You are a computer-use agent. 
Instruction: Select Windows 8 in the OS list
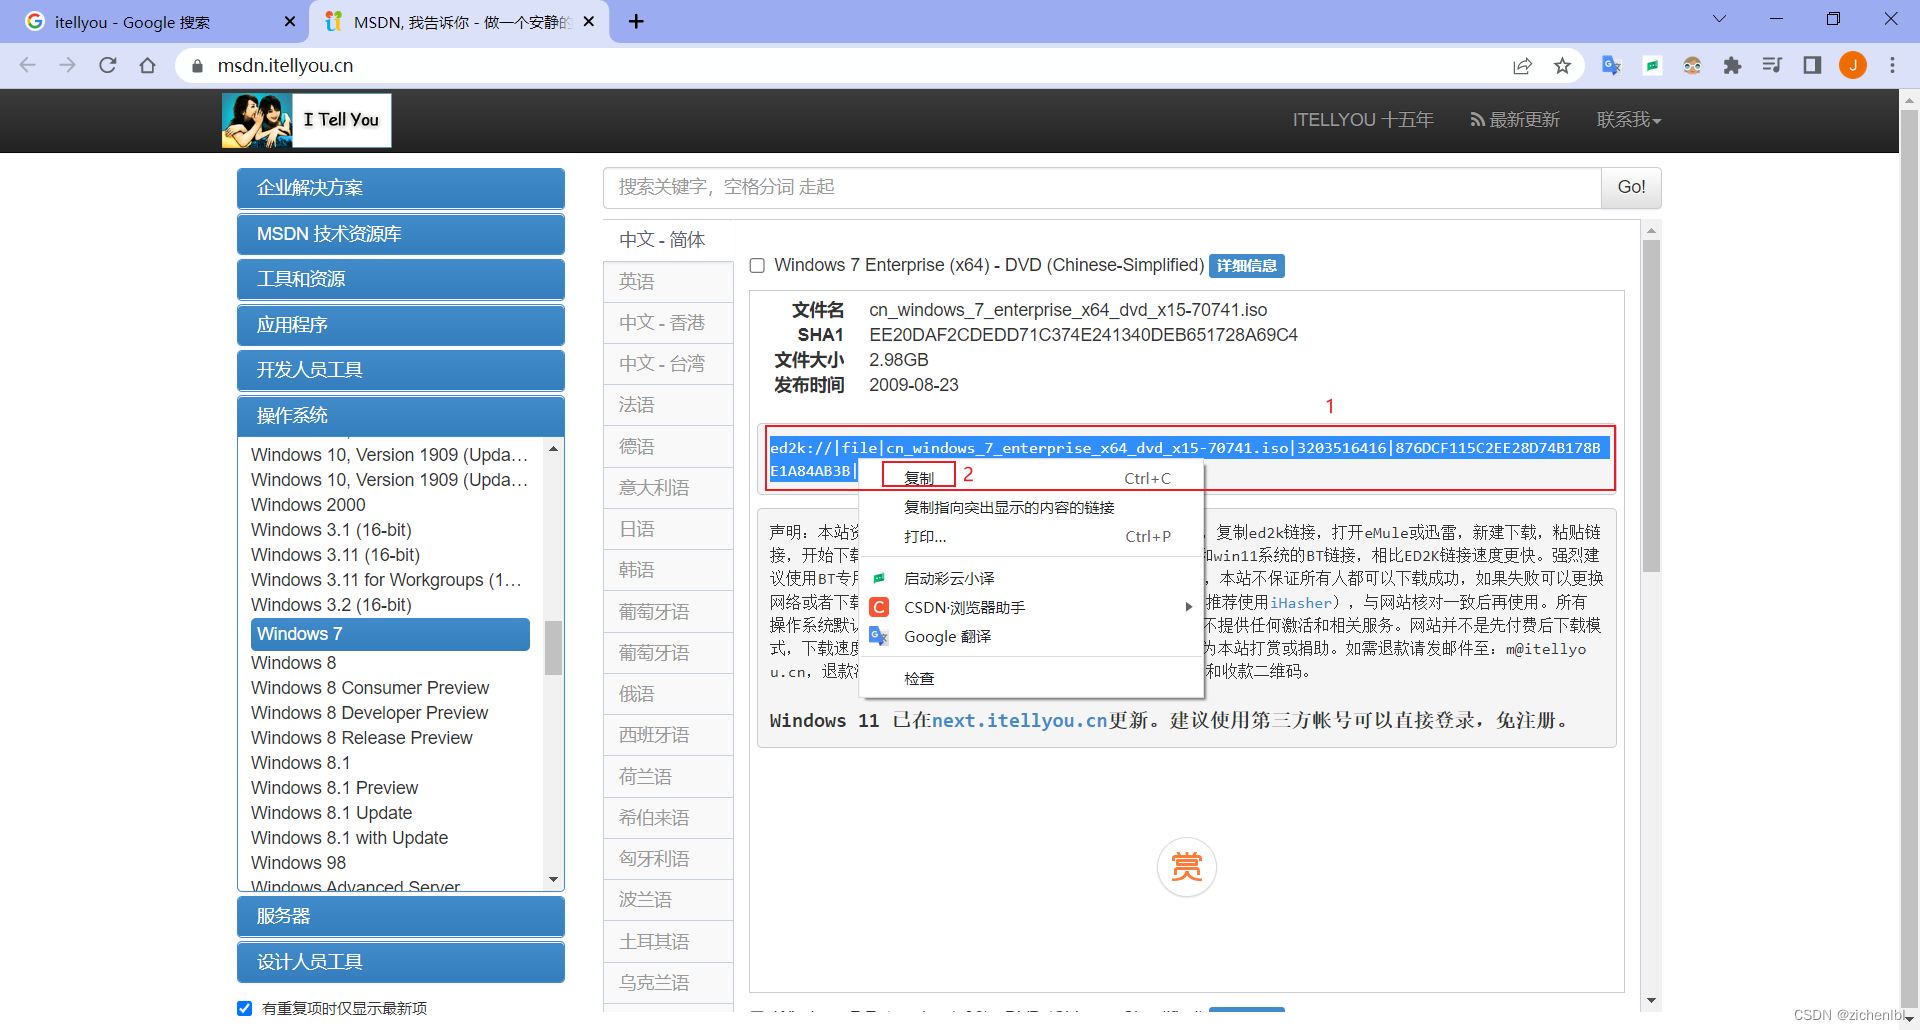point(293,663)
